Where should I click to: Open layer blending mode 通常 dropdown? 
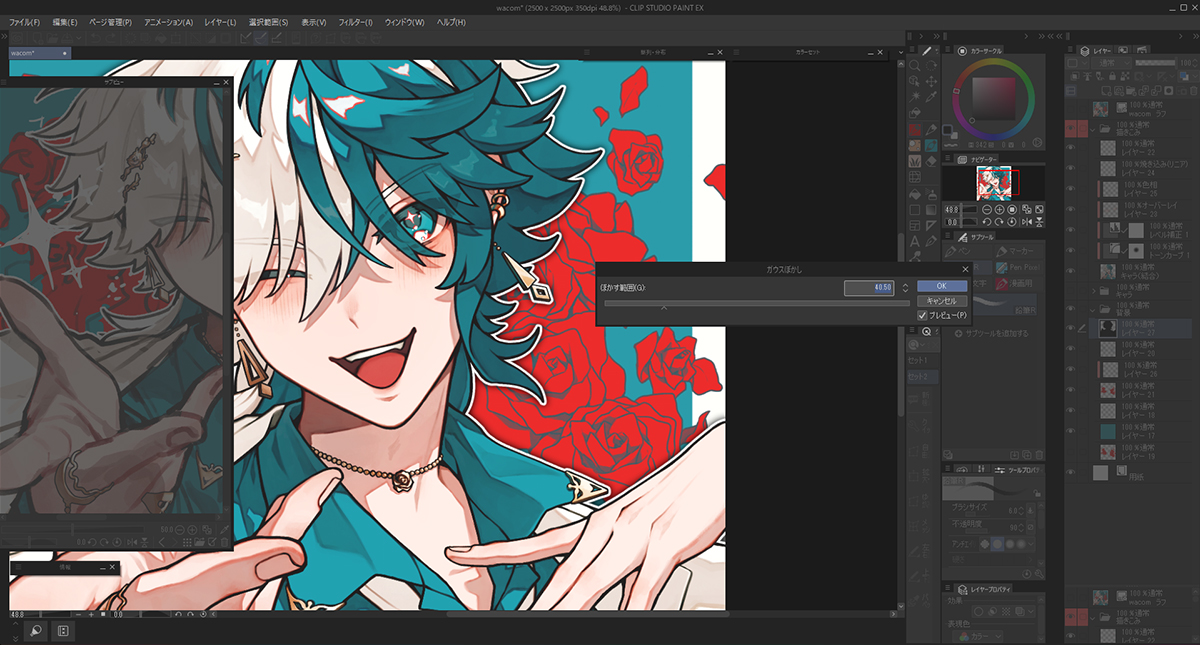tap(1111, 63)
